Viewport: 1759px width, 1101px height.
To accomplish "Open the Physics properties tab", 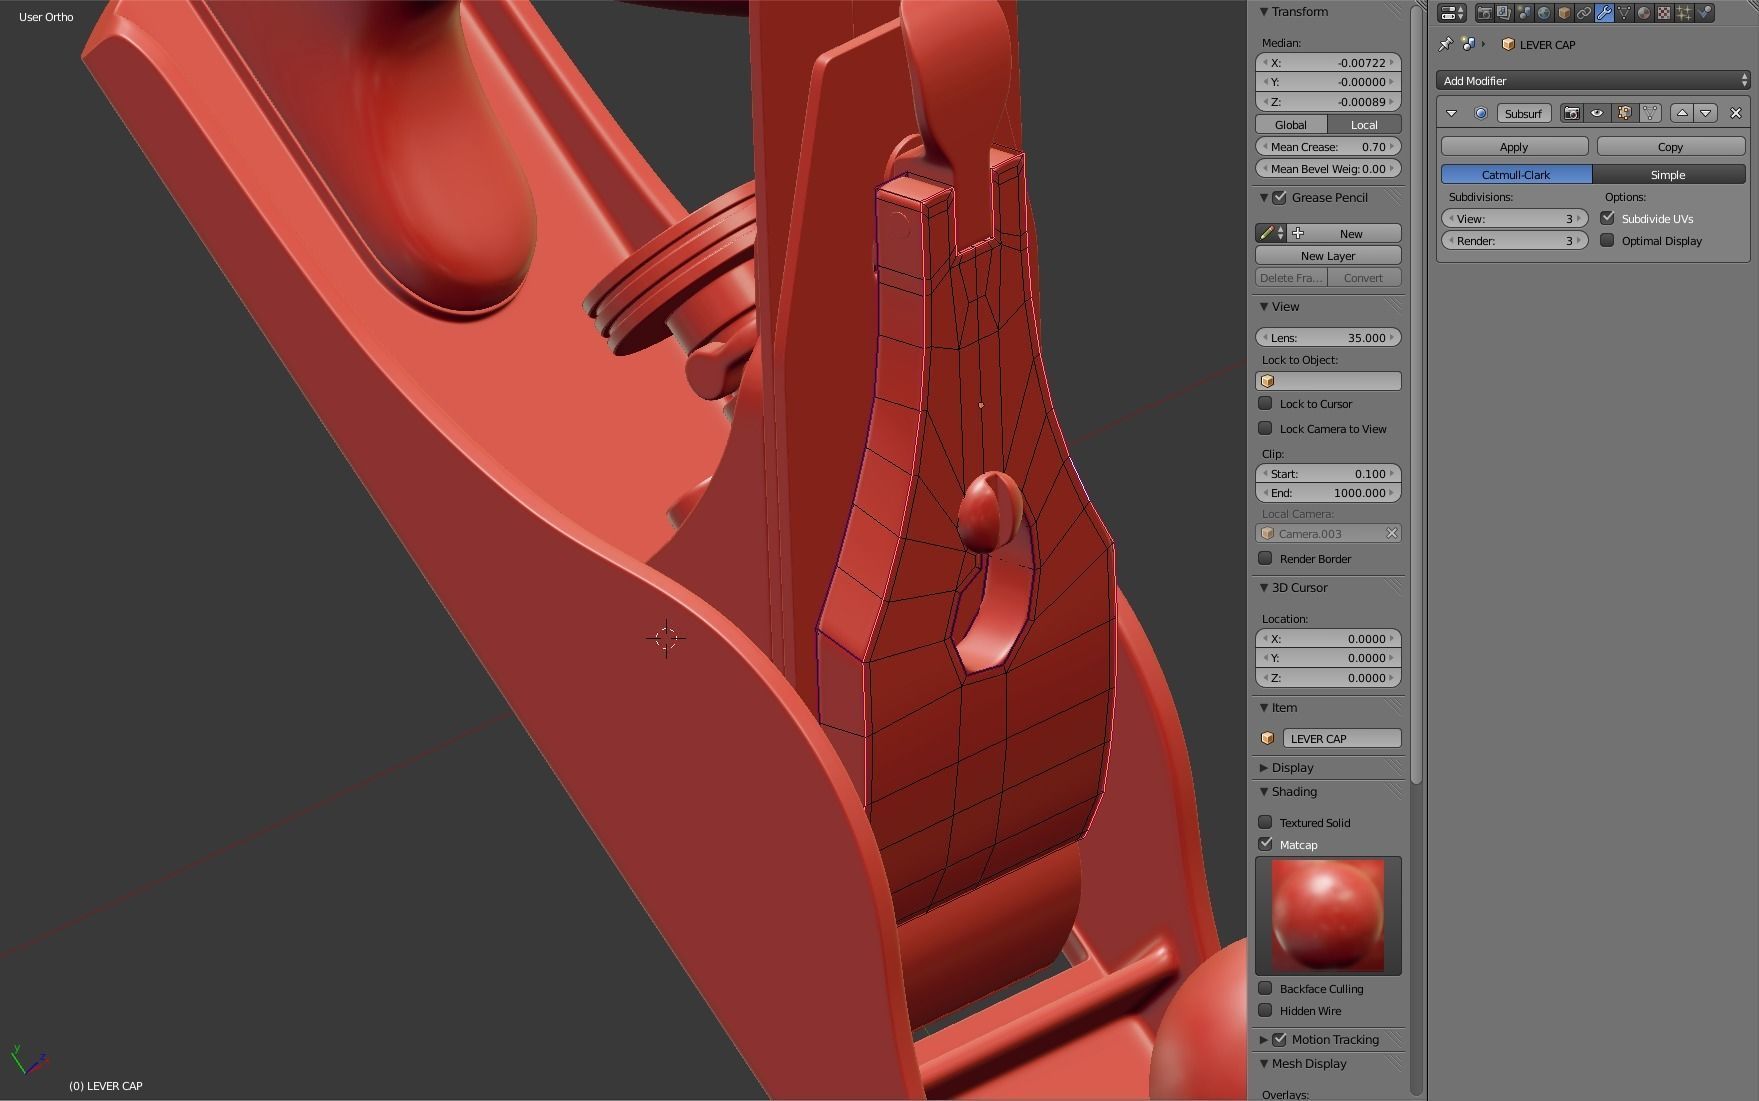I will pyautogui.click(x=1704, y=13).
